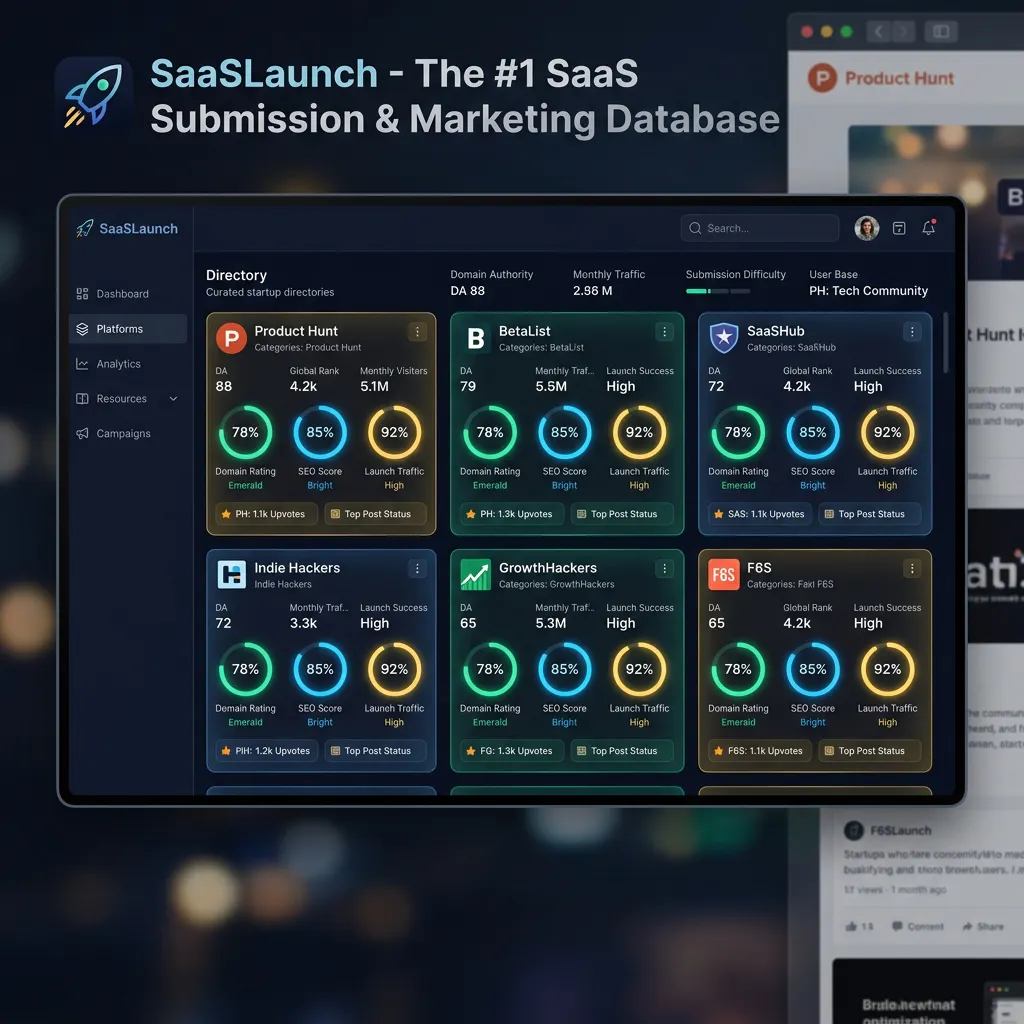Click Share in background browser post
Image resolution: width=1024 pixels, height=1024 pixels.
[983, 926]
